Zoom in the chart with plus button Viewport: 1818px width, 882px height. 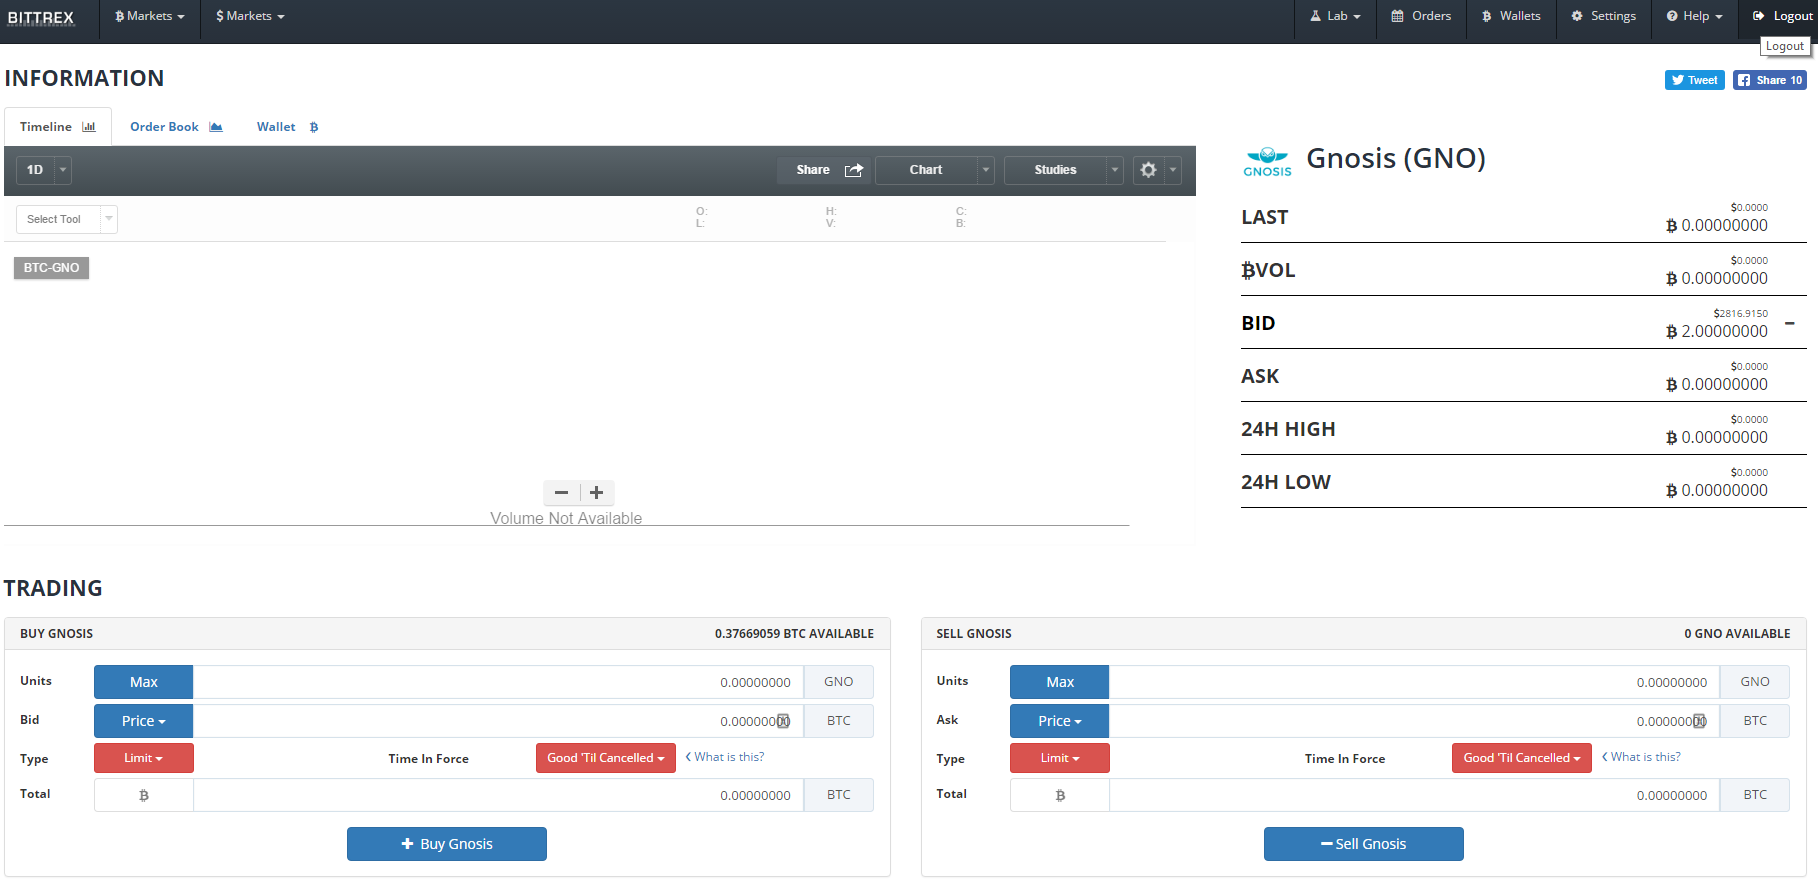597,492
